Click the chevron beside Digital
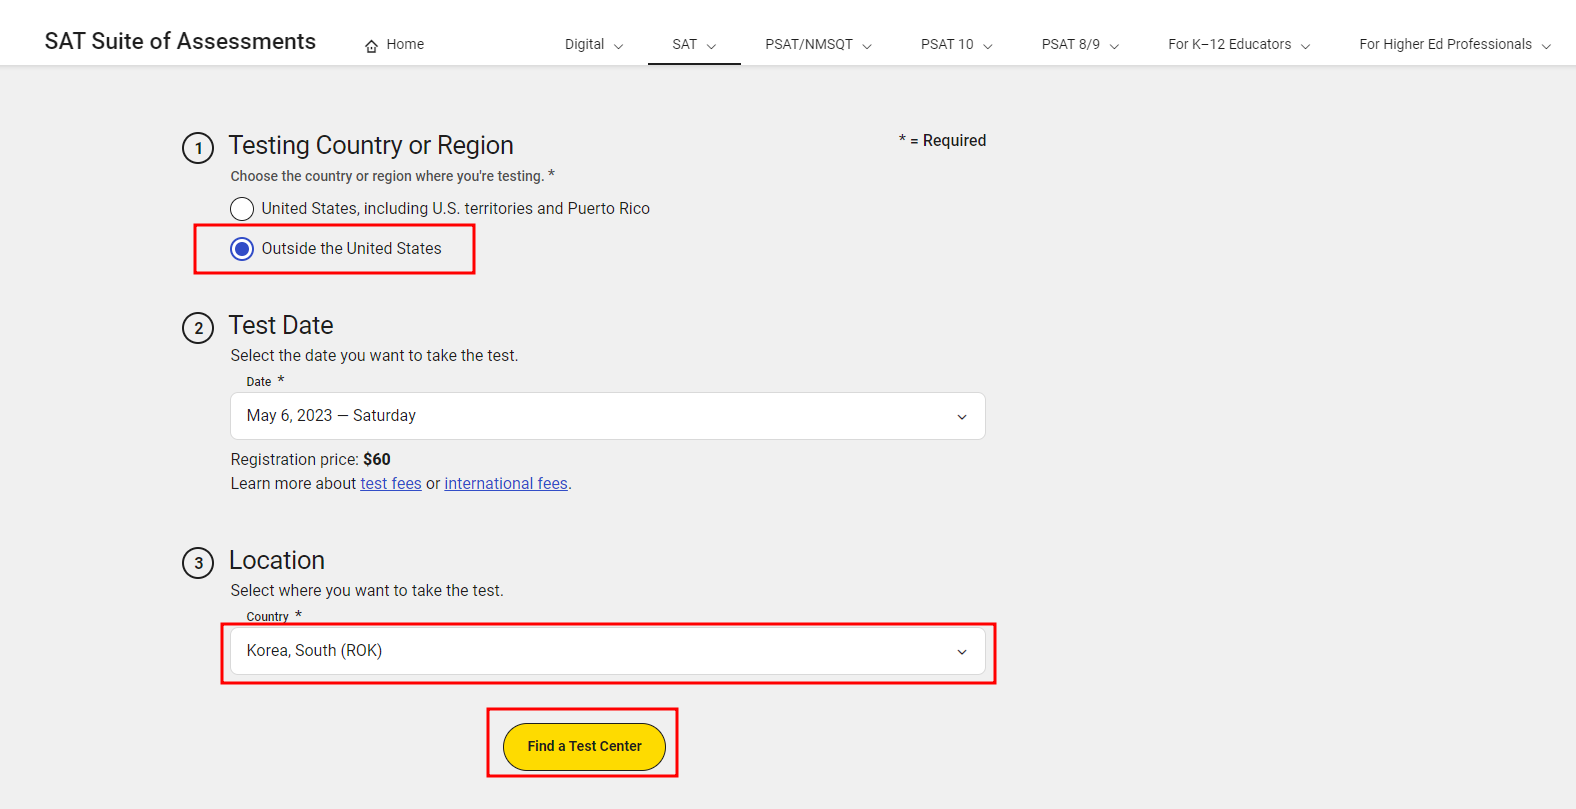 point(618,46)
